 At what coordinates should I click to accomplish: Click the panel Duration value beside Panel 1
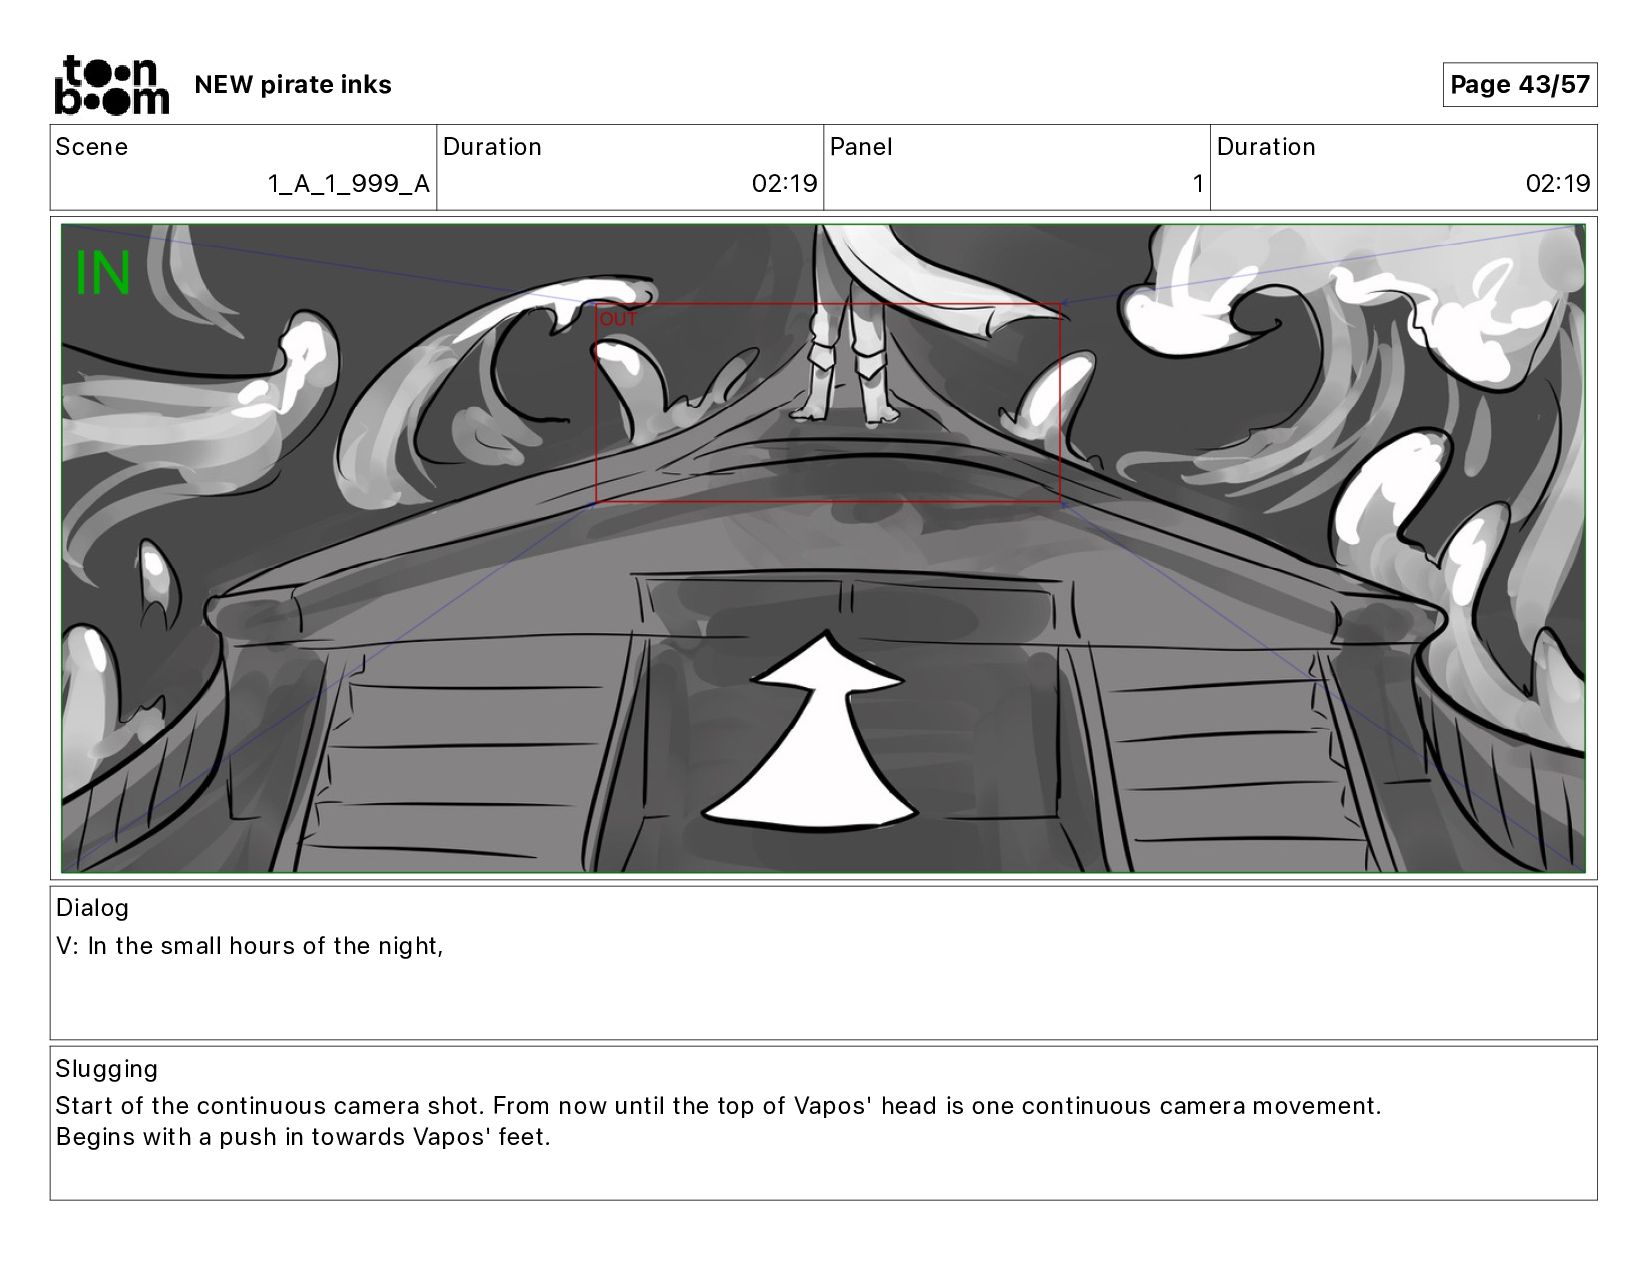(1558, 184)
